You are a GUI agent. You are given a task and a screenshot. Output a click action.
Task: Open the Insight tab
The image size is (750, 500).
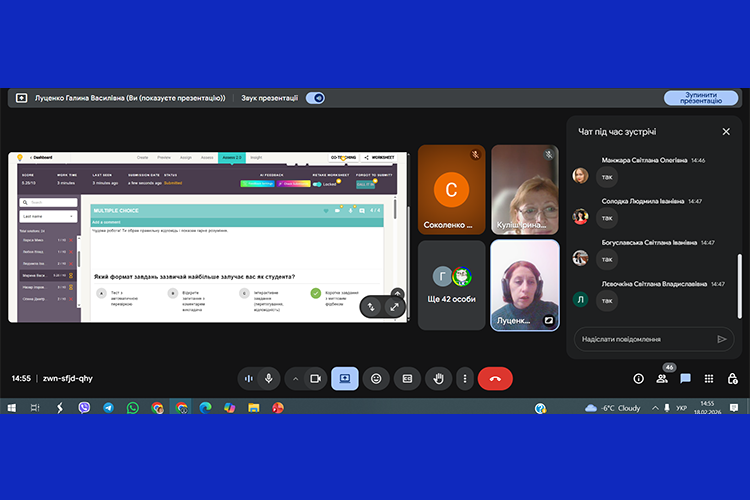coord(256,157)
